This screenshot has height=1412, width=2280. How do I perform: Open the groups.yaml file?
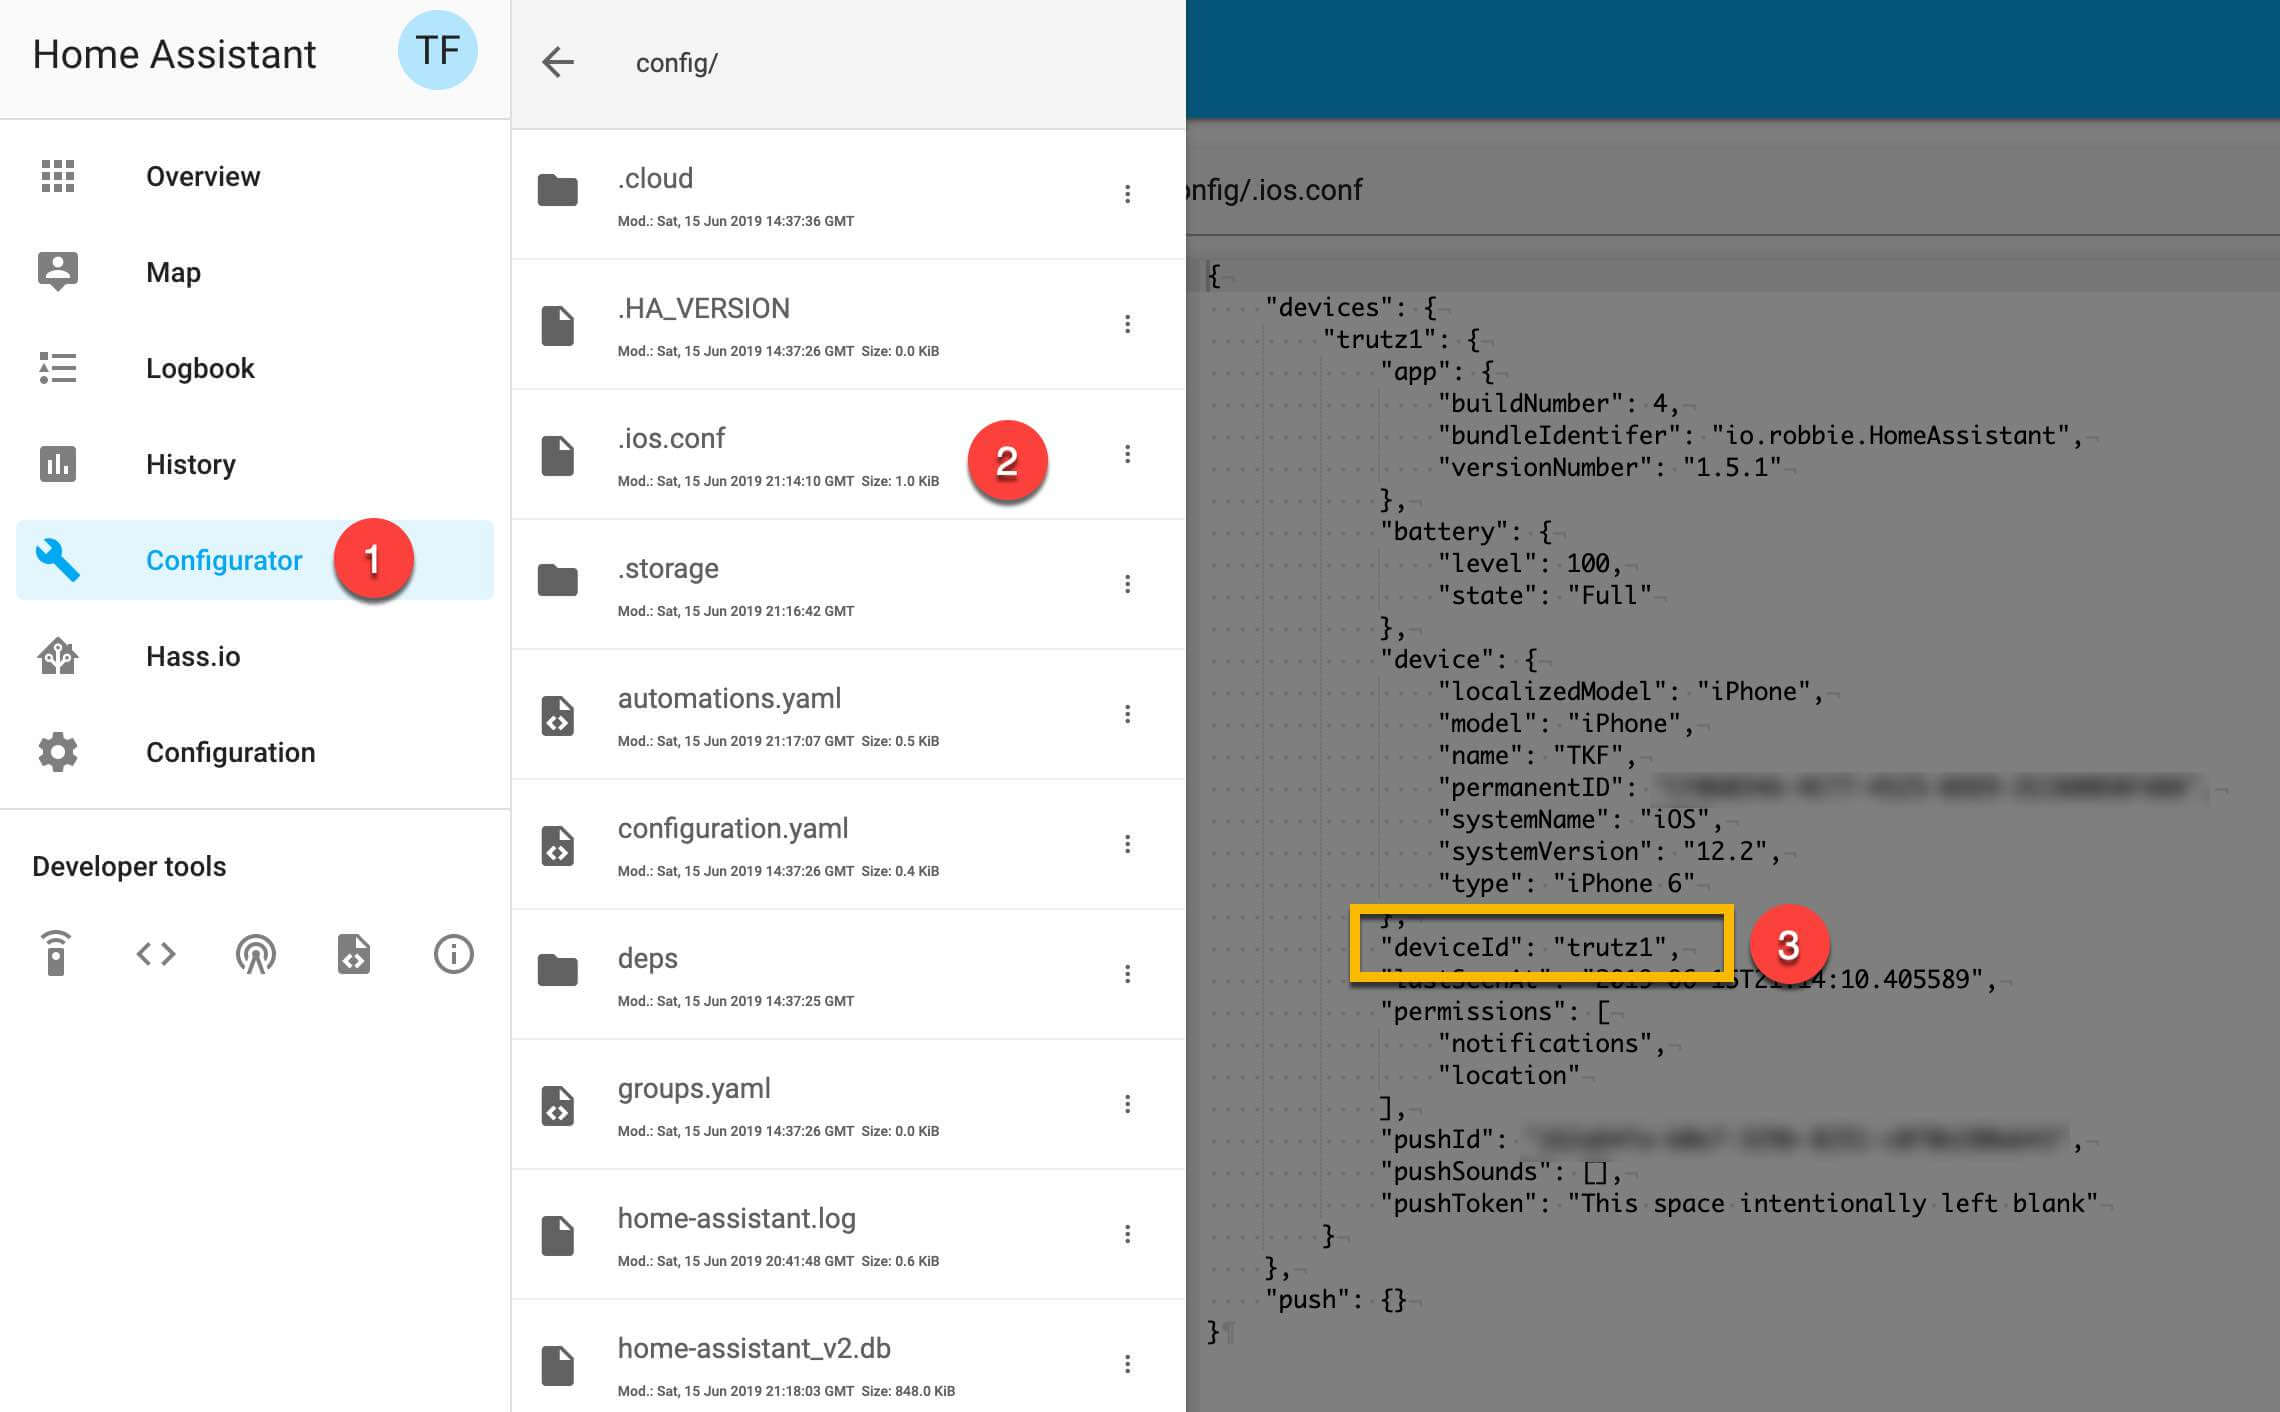pyautogui.click(x=694, y=1089)
